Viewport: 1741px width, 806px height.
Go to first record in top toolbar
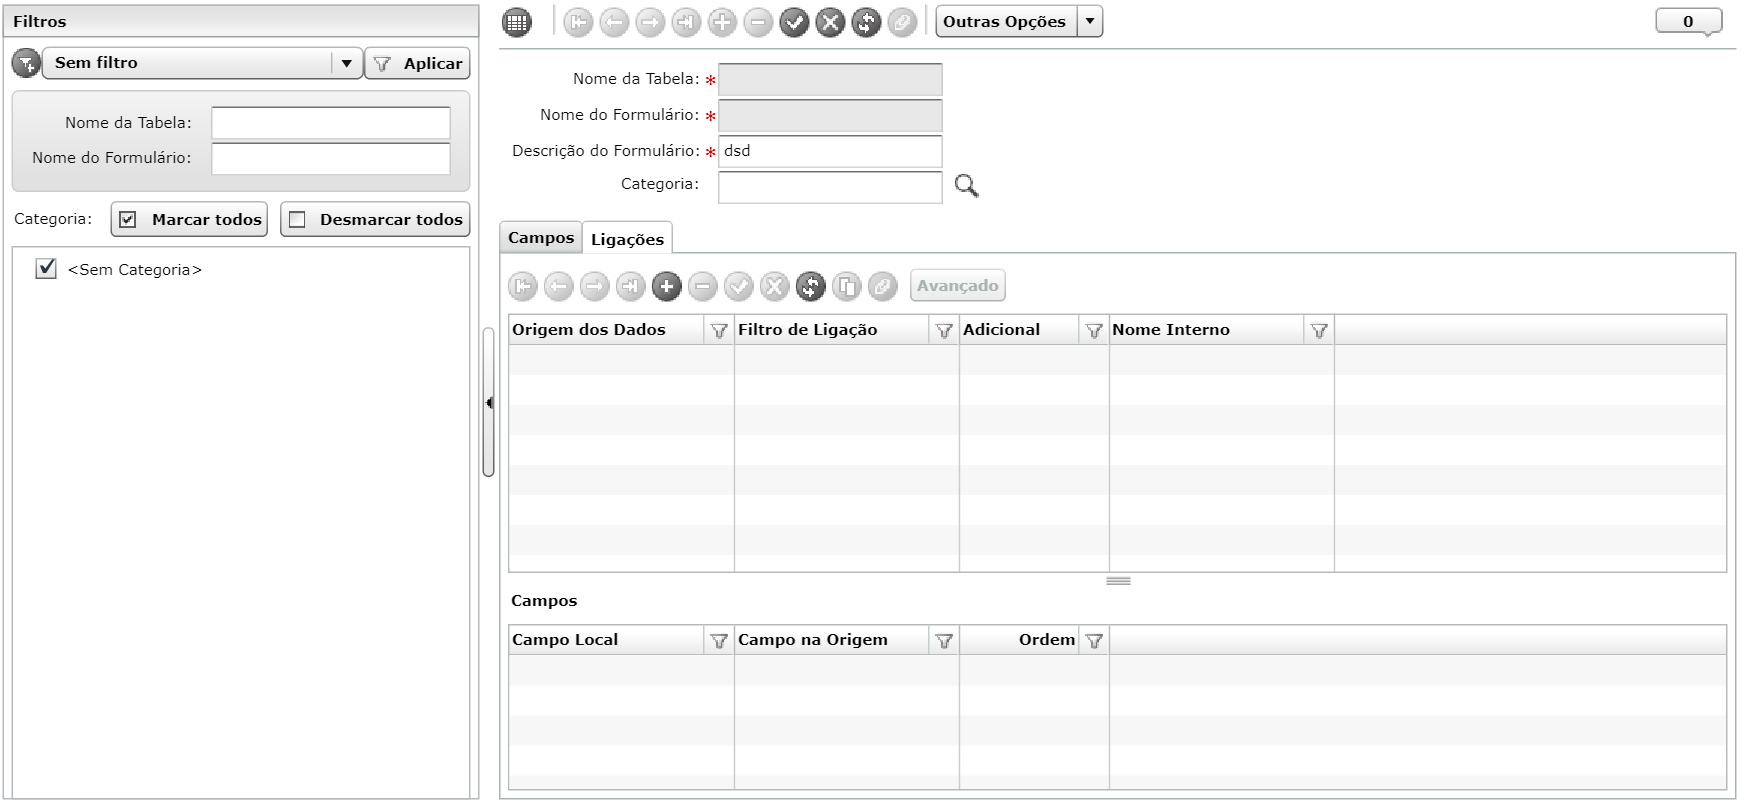[x=578, y=22]
